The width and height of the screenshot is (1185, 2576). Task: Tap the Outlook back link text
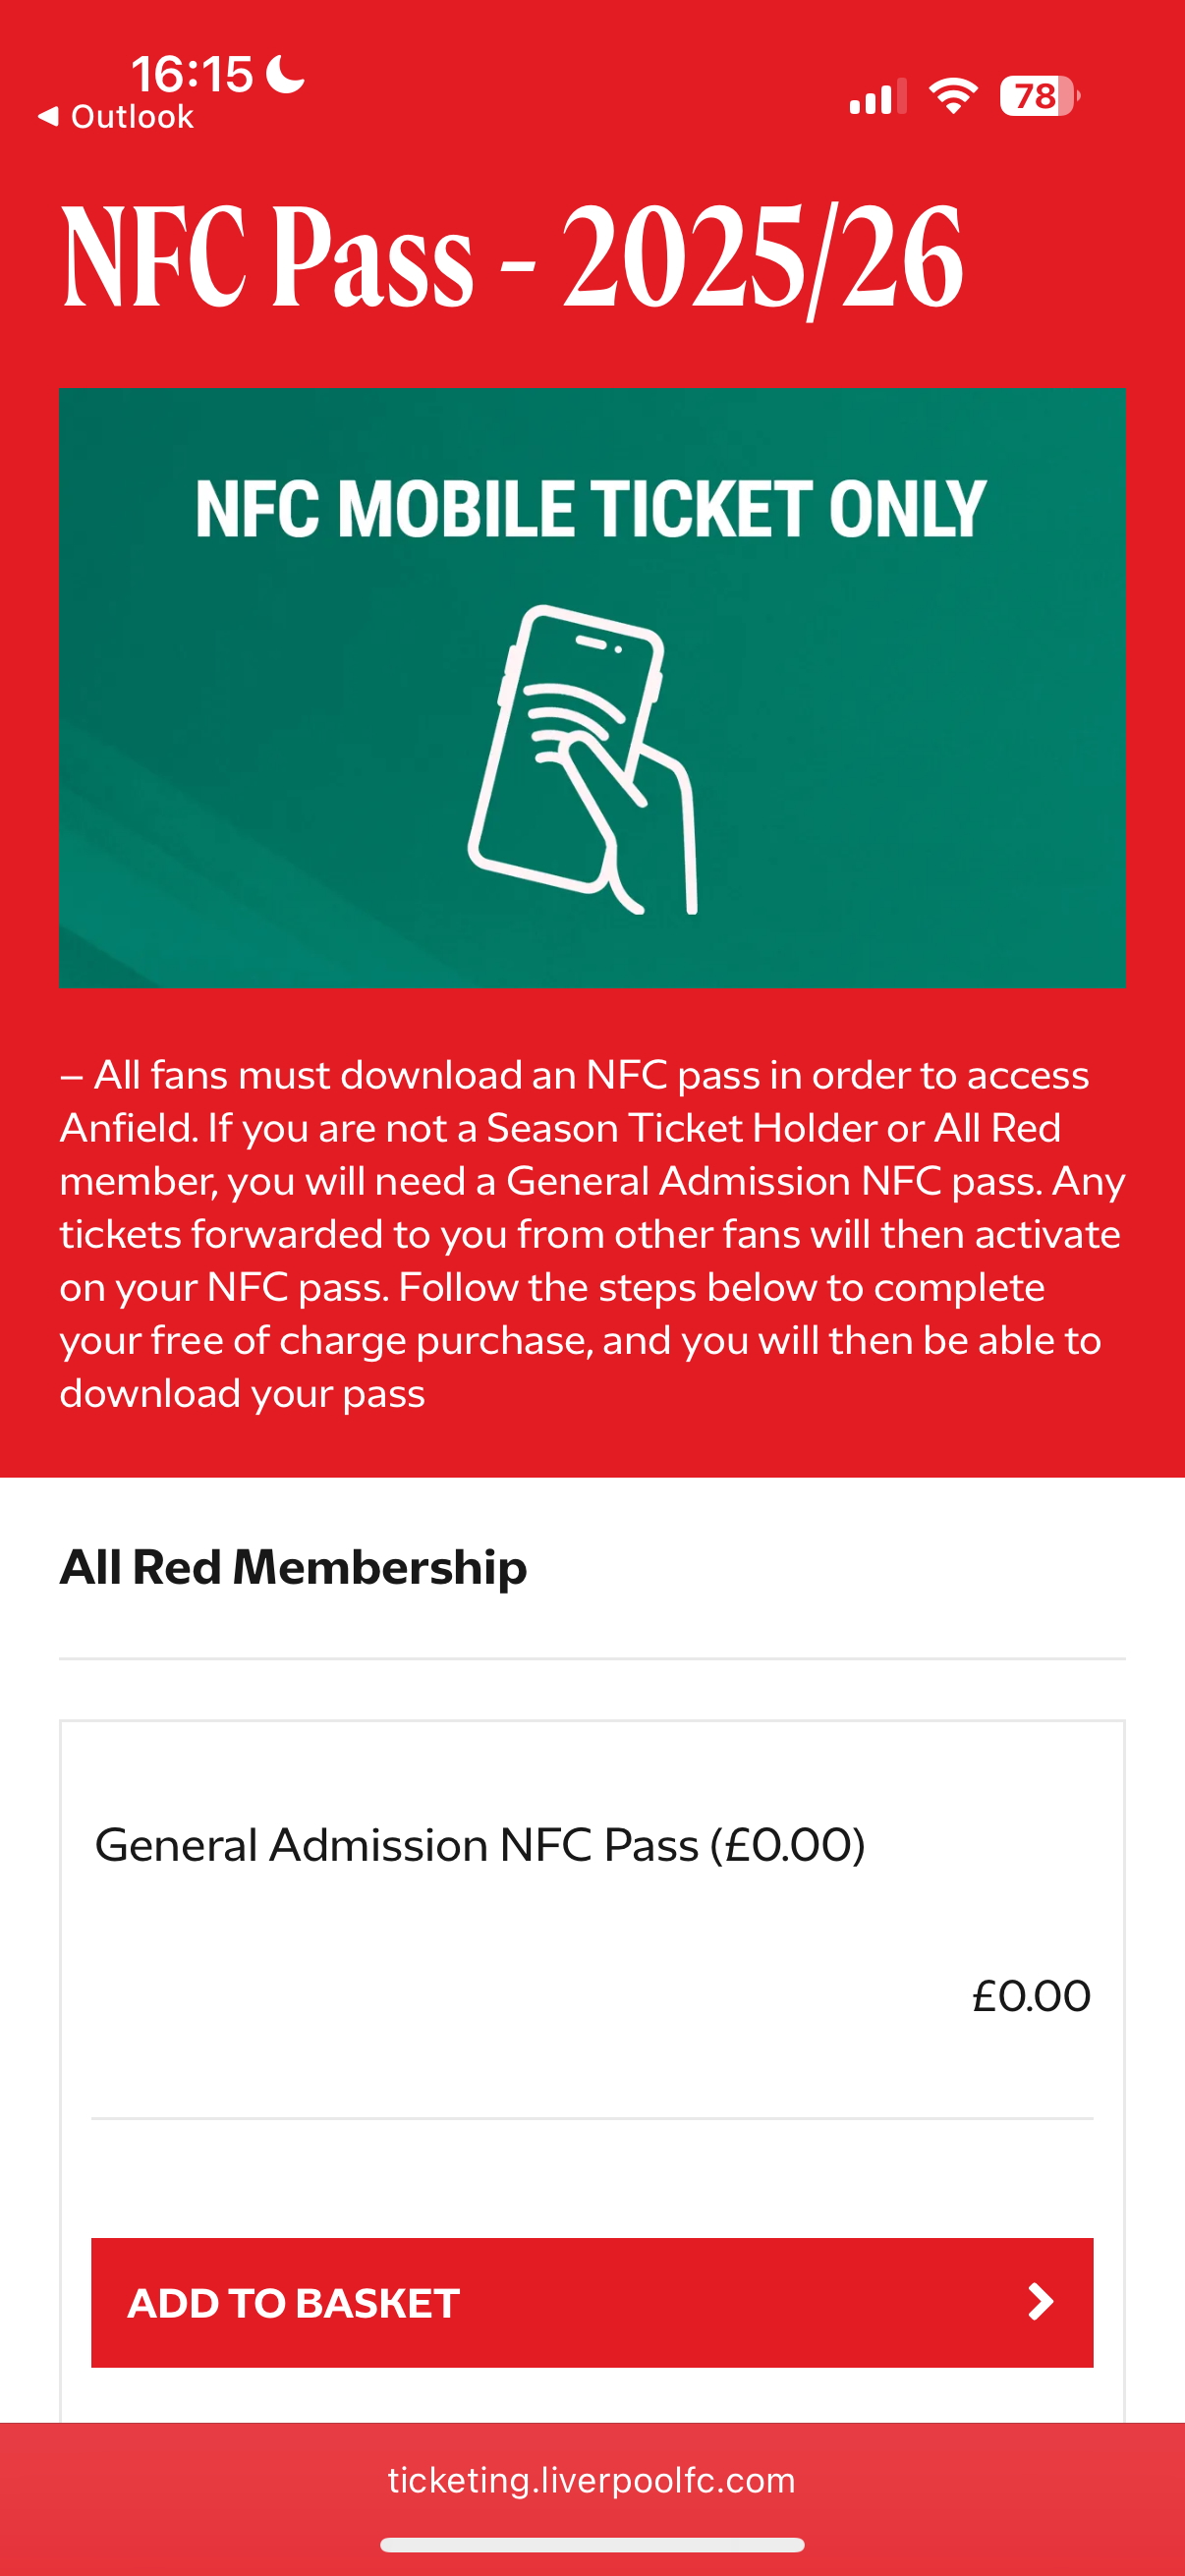click(132, 117)
